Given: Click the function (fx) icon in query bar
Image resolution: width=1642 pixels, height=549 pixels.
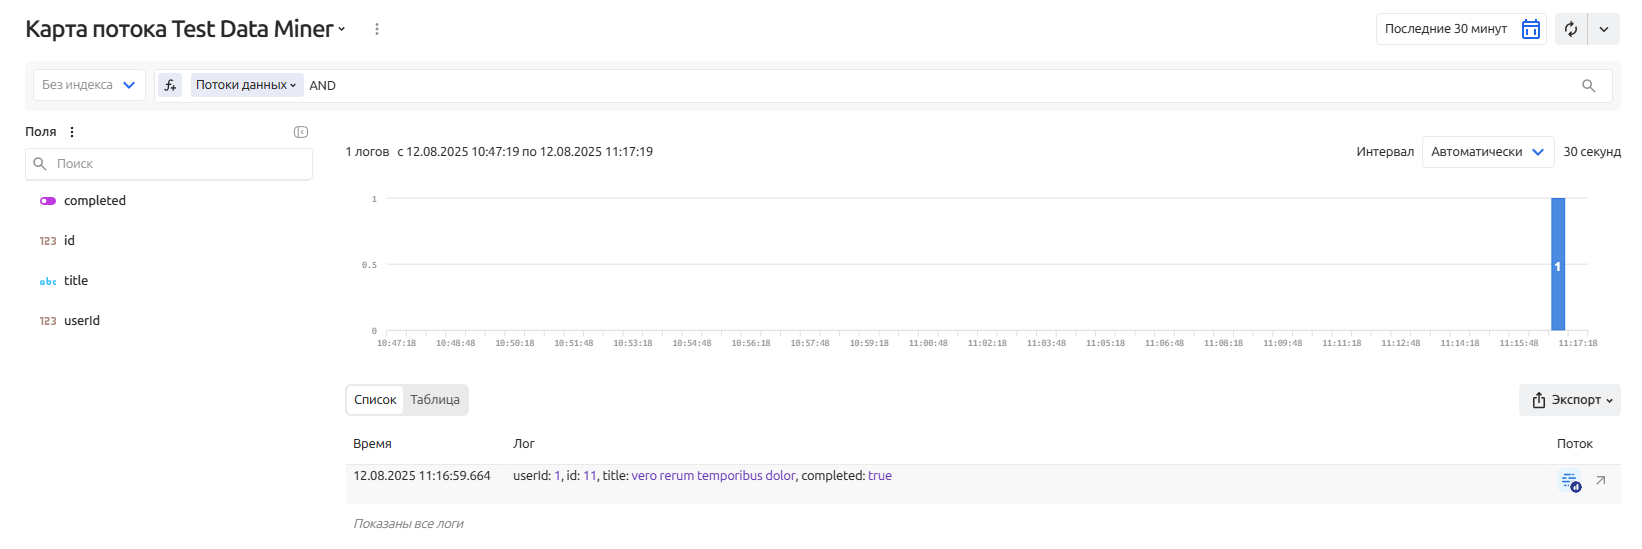Looking at the screenshot, I should (x=170, y=85).
